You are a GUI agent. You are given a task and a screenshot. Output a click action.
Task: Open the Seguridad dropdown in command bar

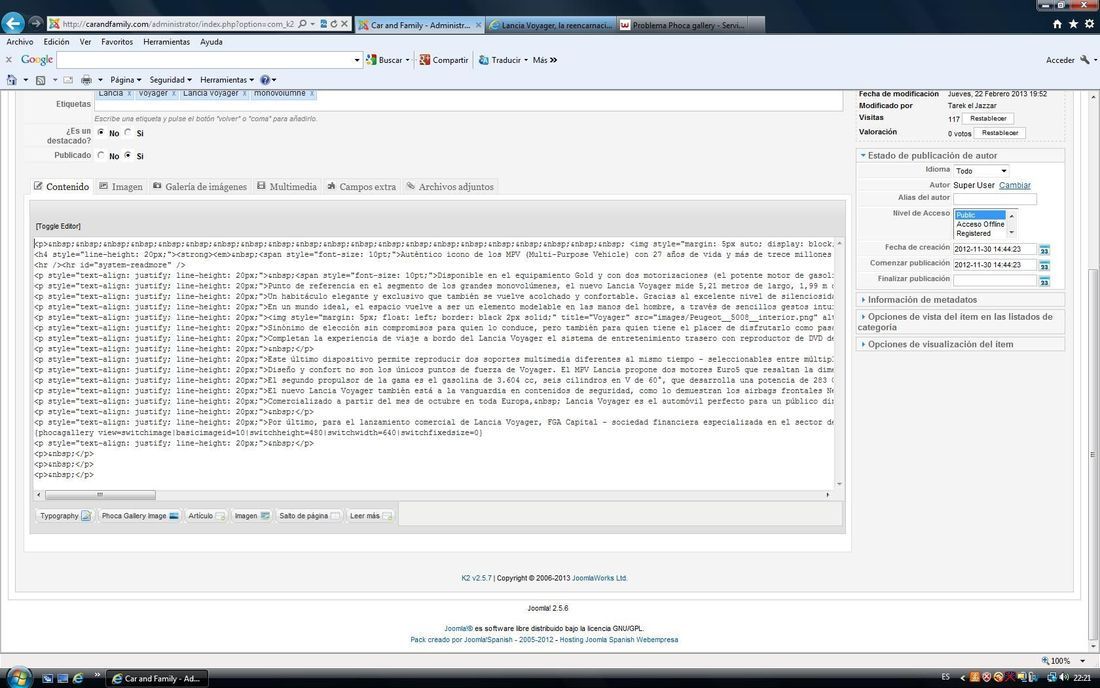[170, 80]
